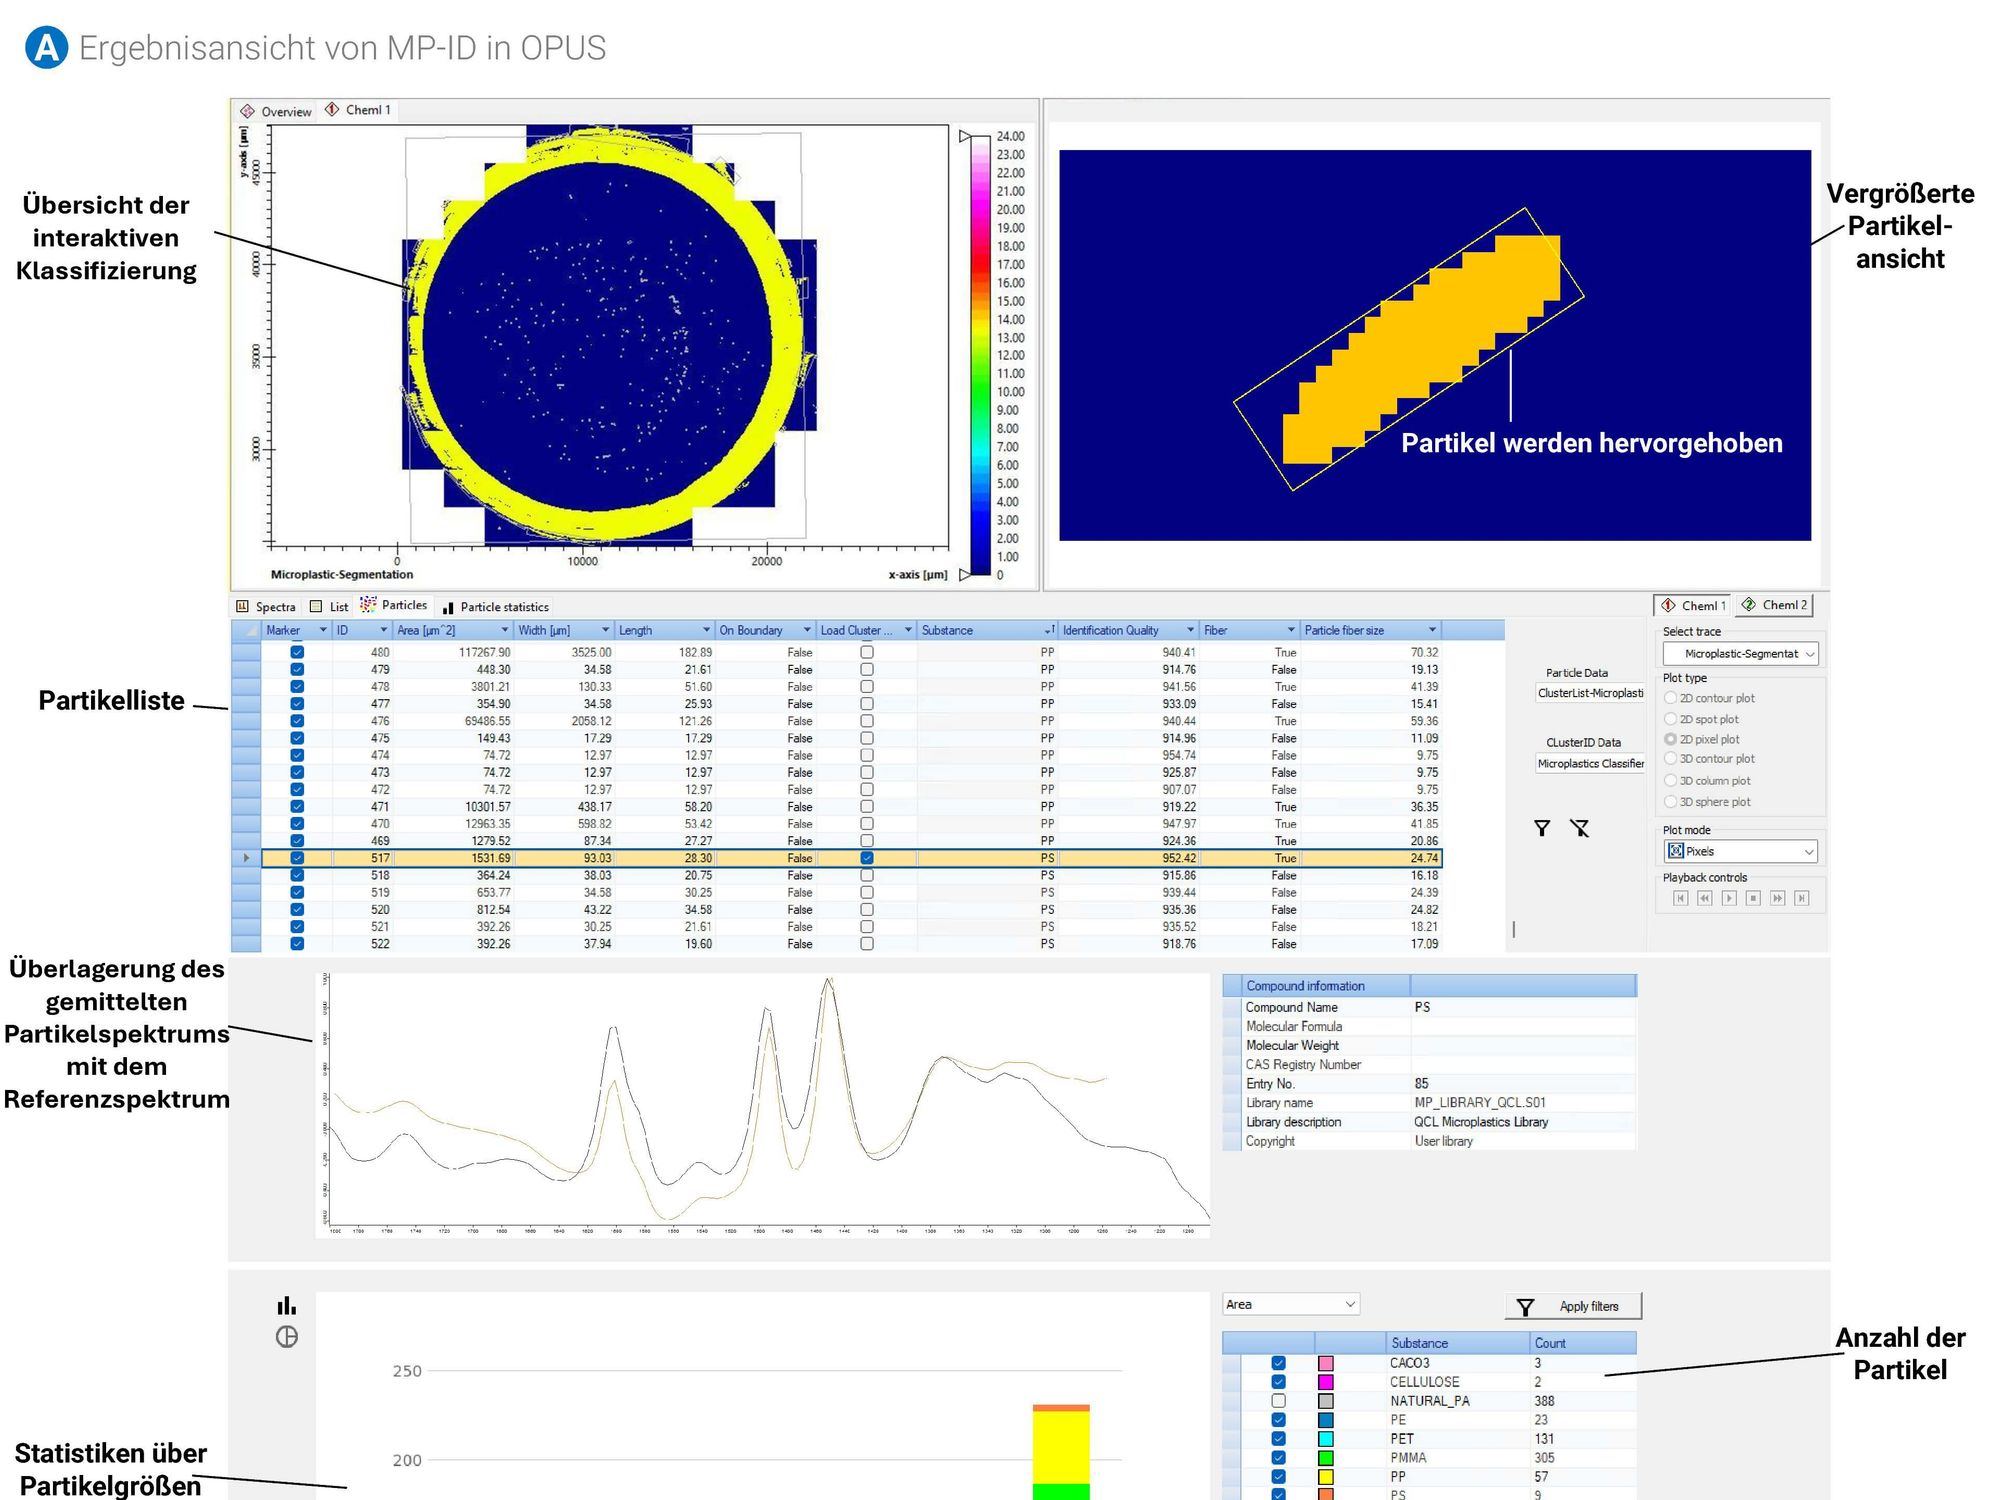The height and width of the screenshot is (1500, 2000).
Task: Click the PET cyan color swatch
Action: click(1326, 1439)
